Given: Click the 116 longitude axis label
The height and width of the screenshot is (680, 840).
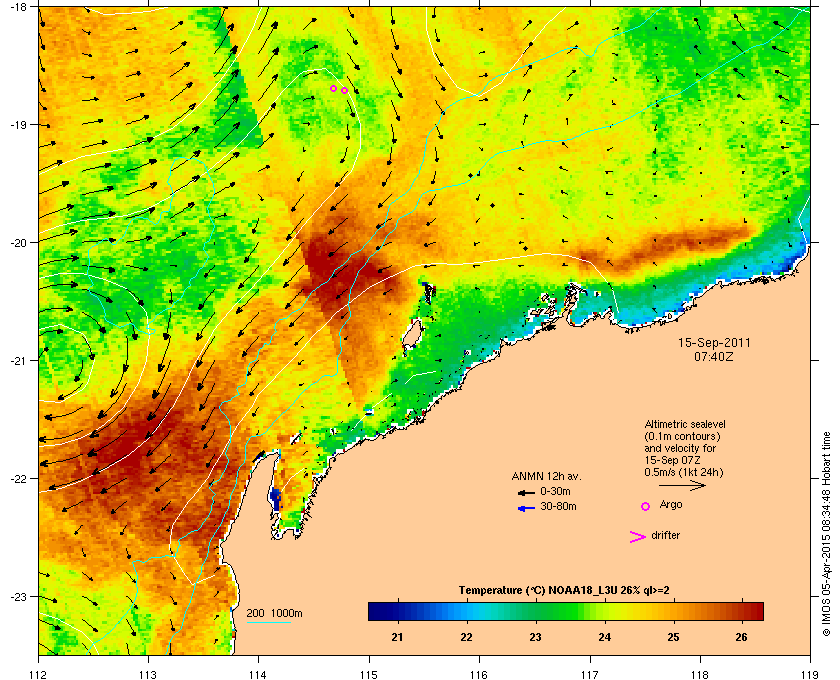Looking at the screenshot, I should pos(479,675).
